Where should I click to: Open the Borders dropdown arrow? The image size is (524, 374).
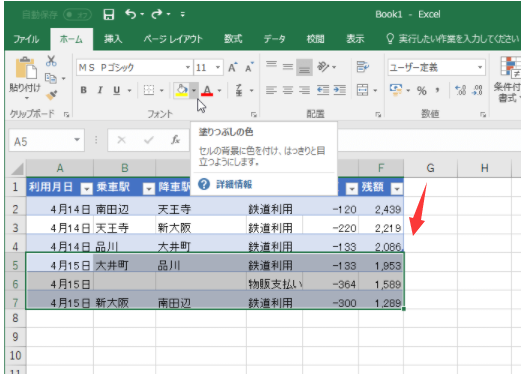point(162,91)
